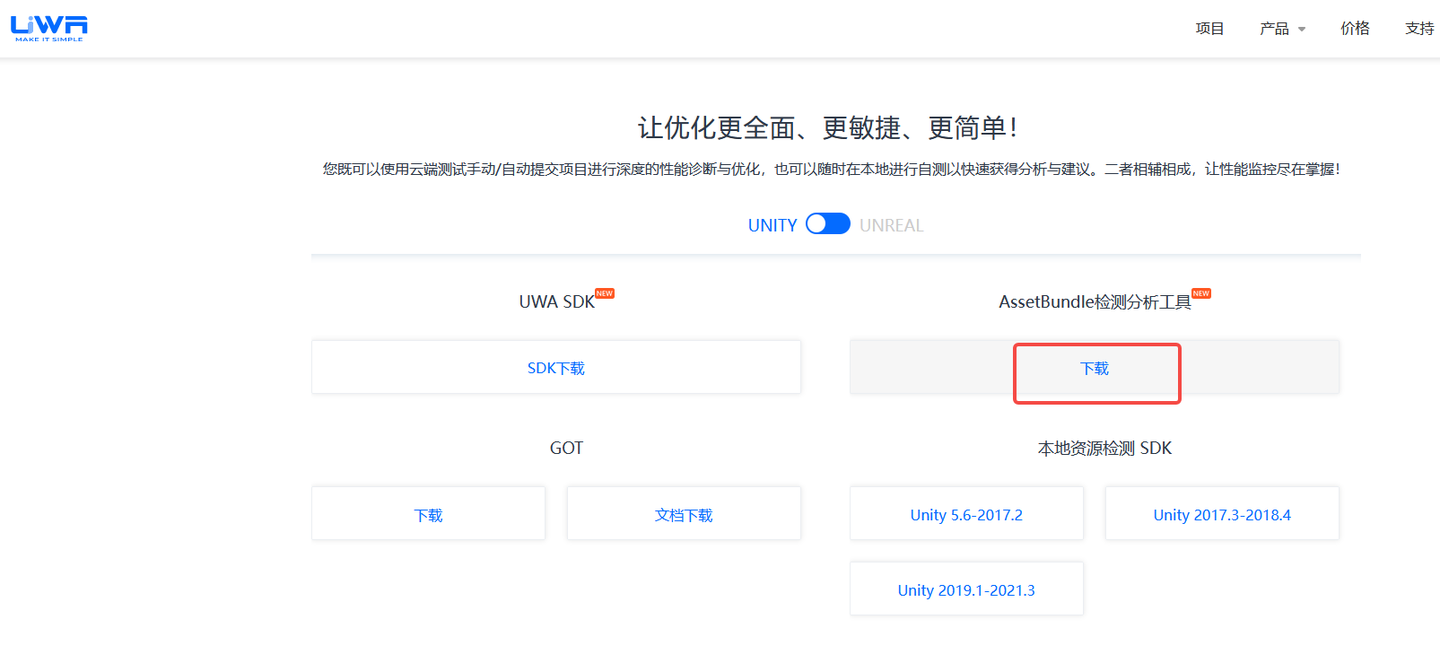This screenshot has height=663, width=1440.
Task: Select the UNITY label
Action: coord(772,225)
